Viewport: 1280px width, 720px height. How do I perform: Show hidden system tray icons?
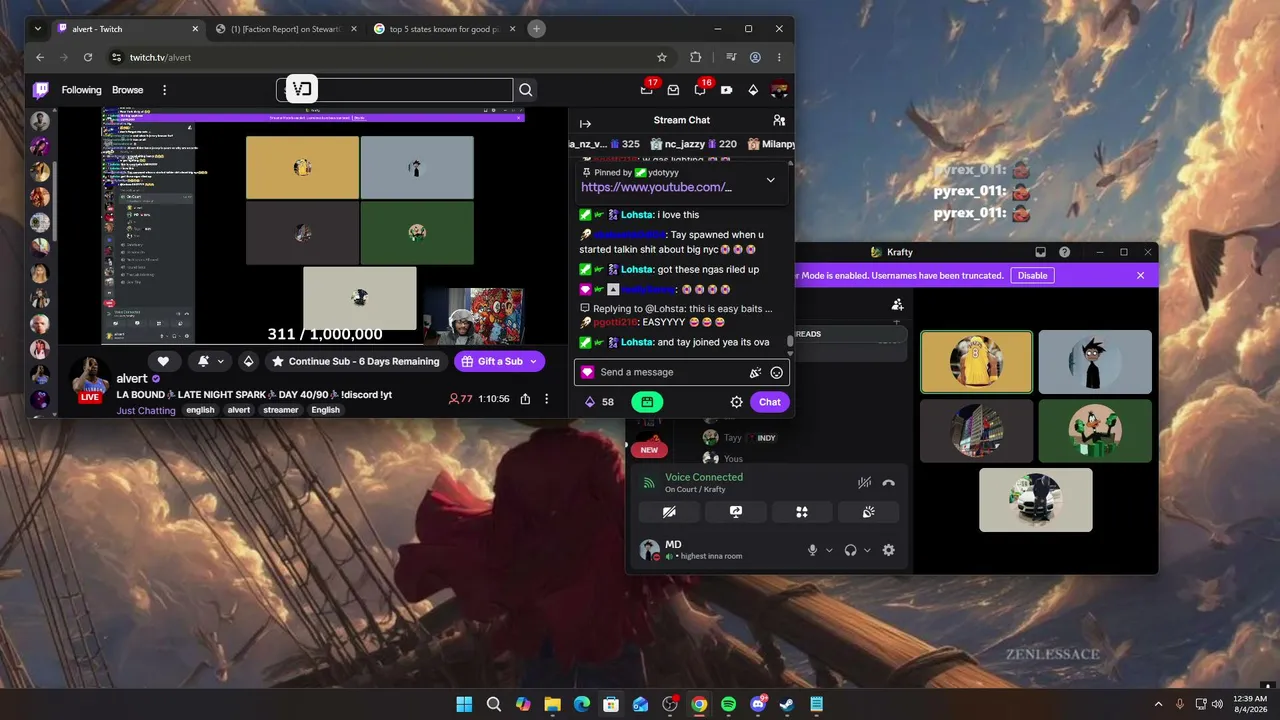coord(1159,704)
